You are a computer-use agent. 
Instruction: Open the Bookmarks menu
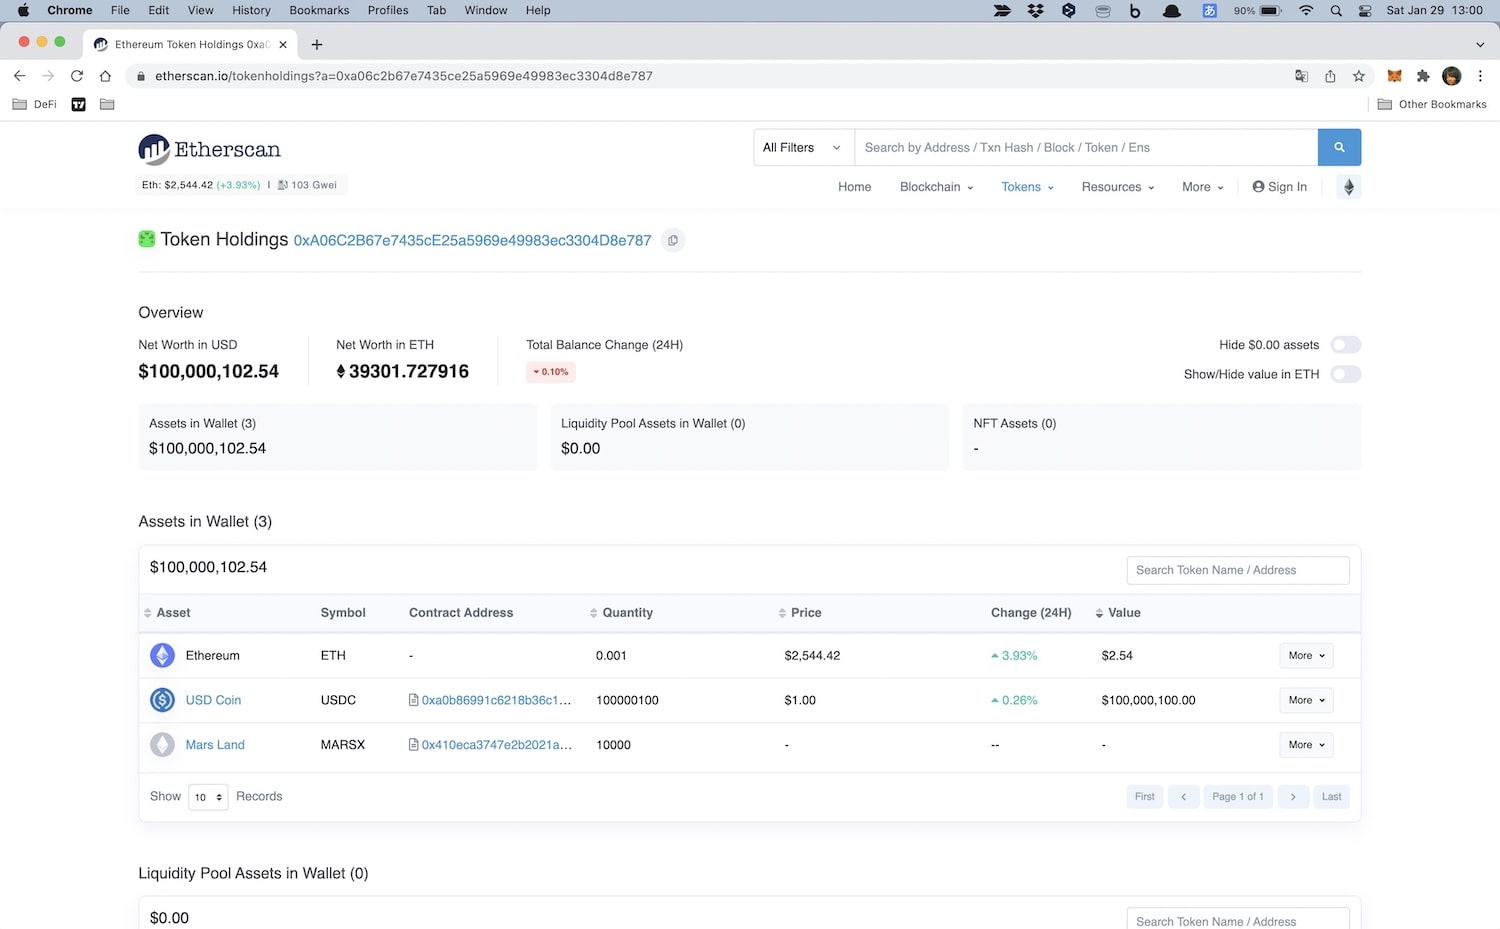(319, 10)
